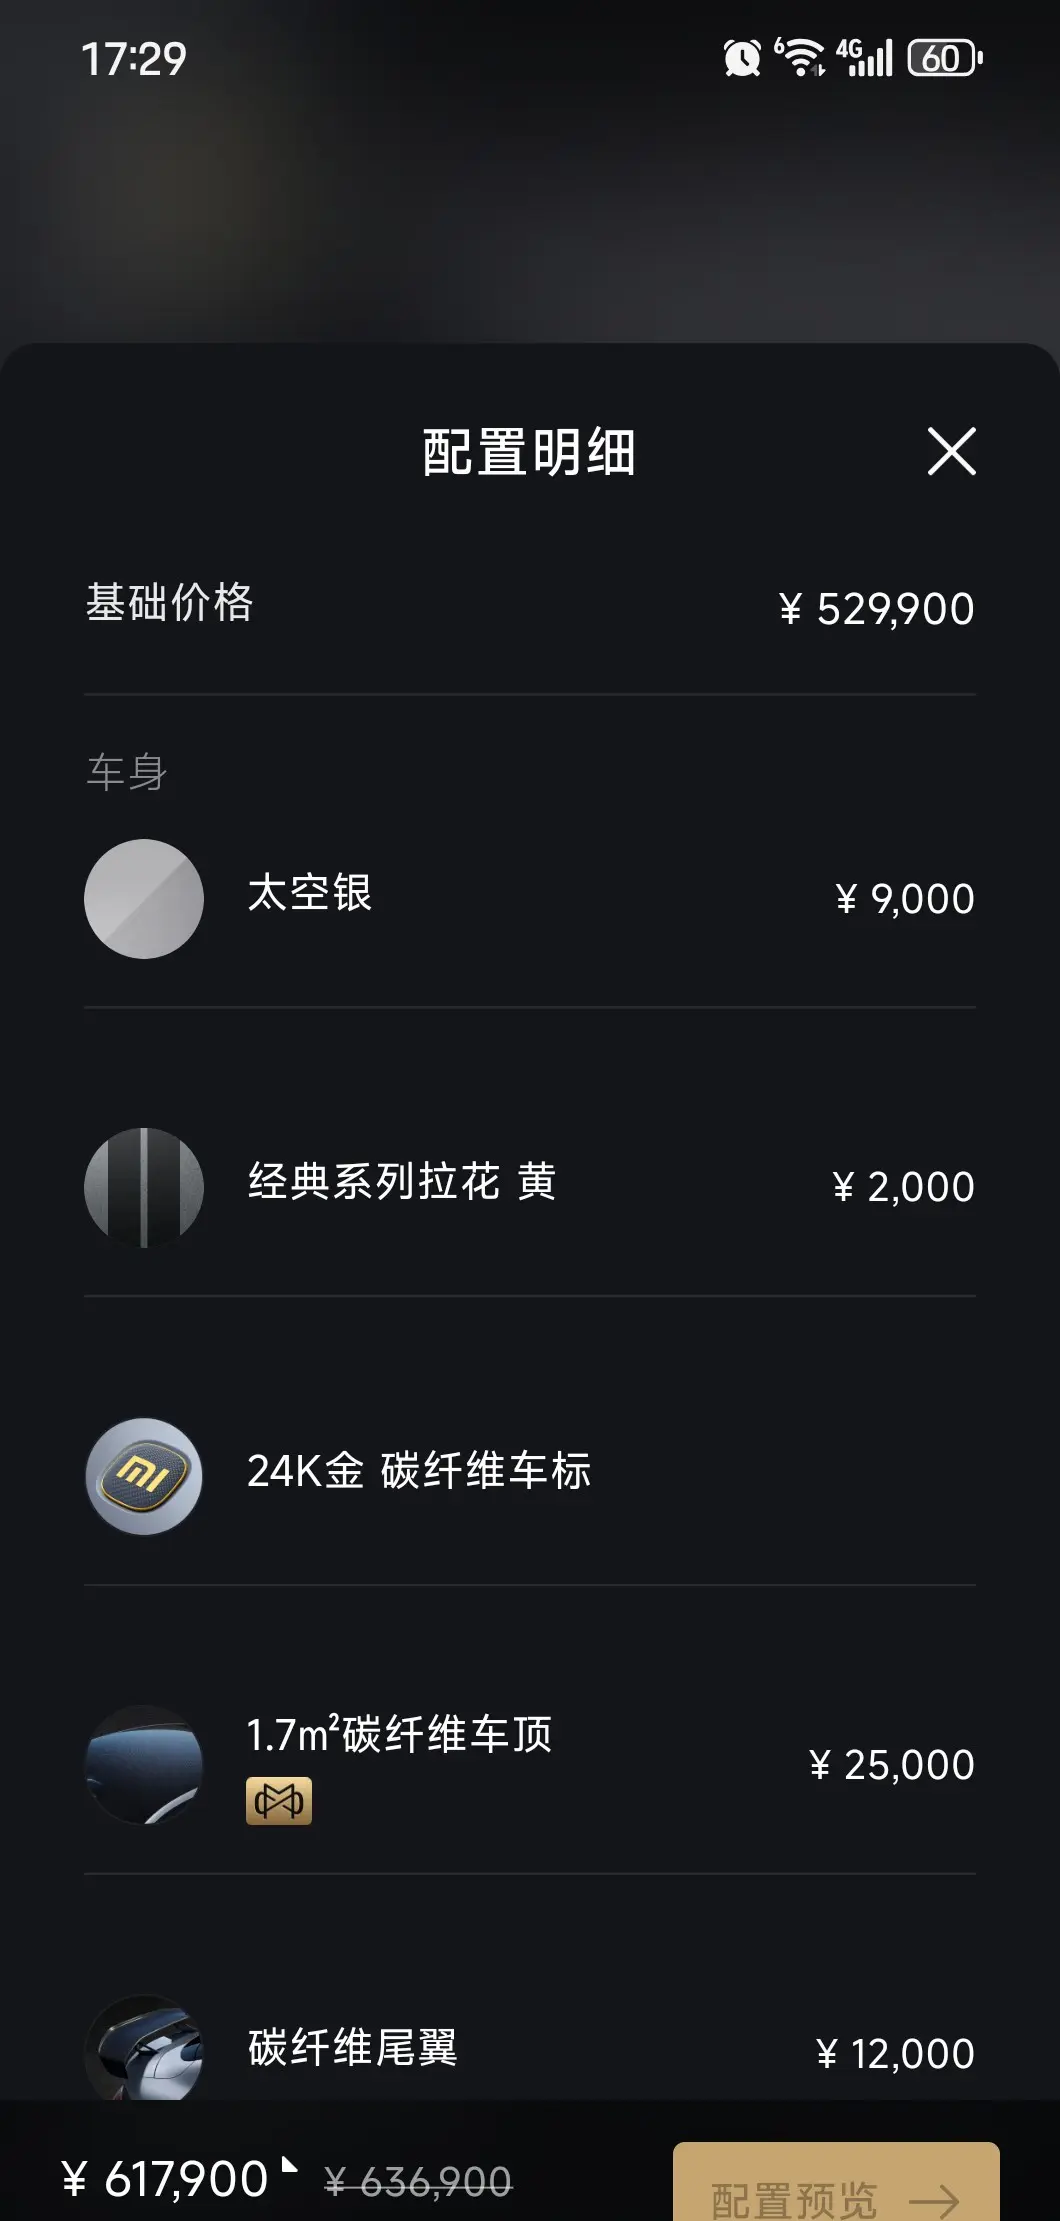Tap the 24K金 碳纤维车标 badge icon
The image size is (1060, 2221).
144,1476
